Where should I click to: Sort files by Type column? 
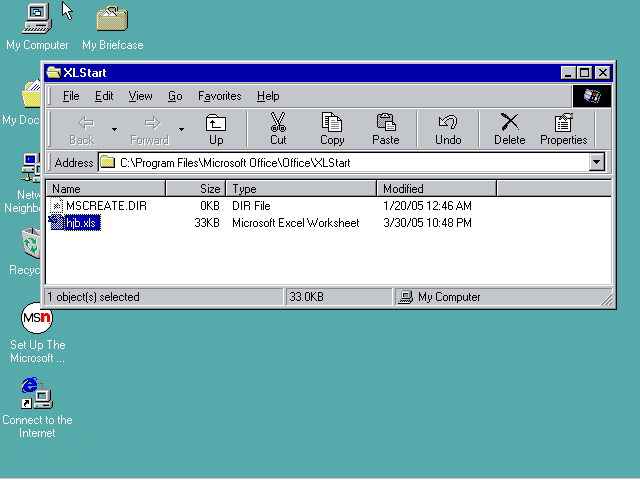pos(301,189)
